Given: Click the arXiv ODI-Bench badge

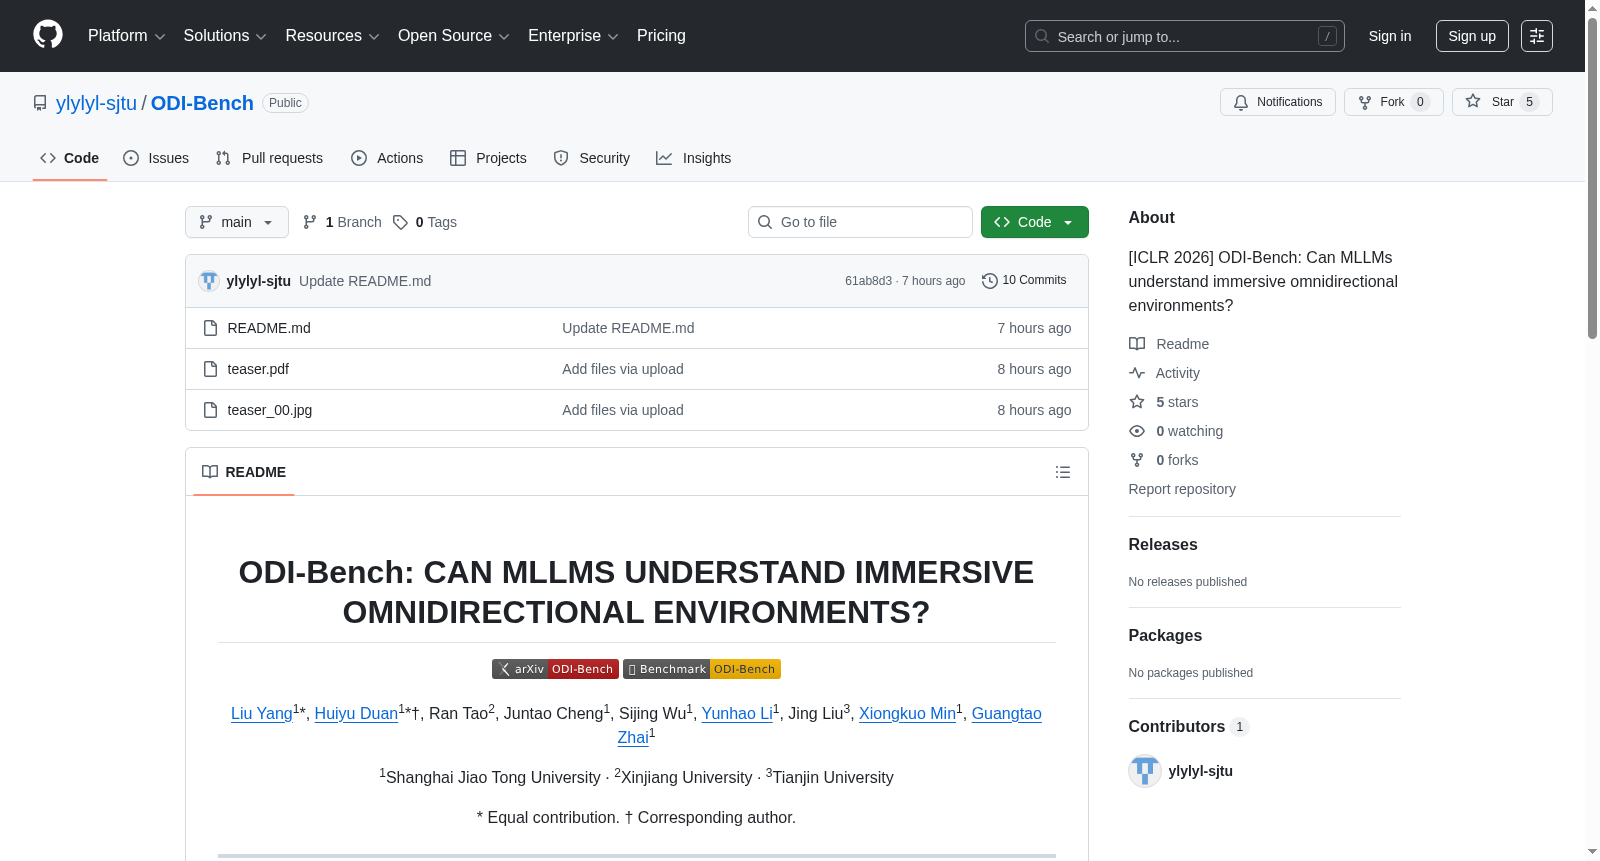Looking at the screenshot, I should 555,669.
